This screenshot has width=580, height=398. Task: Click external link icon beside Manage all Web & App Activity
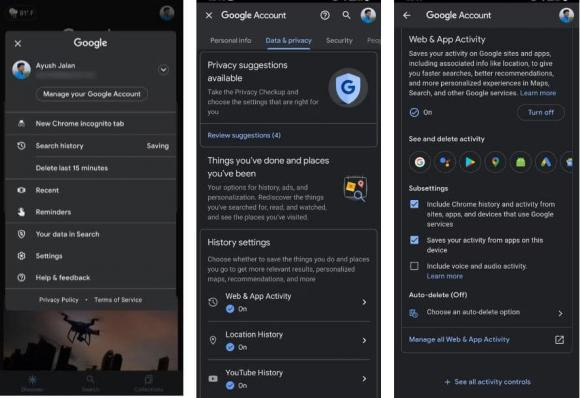click(559, 340)
